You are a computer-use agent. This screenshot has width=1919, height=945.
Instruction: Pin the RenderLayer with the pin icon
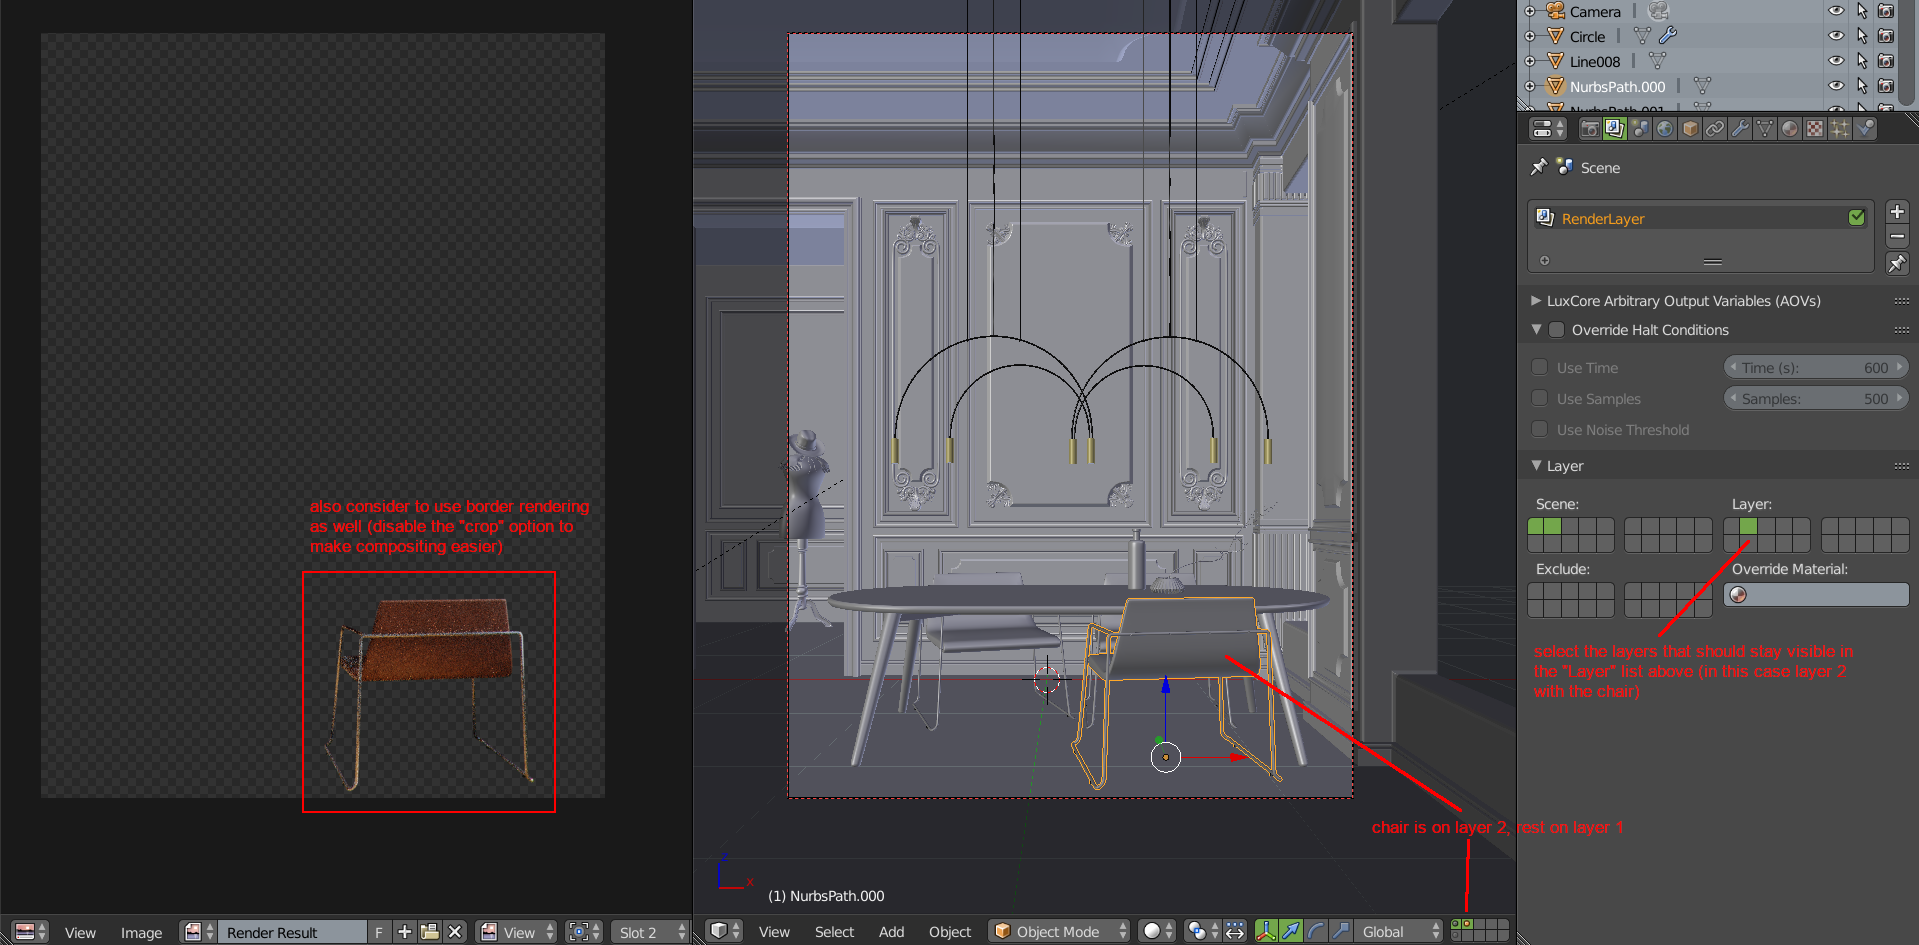point(1897,263)
